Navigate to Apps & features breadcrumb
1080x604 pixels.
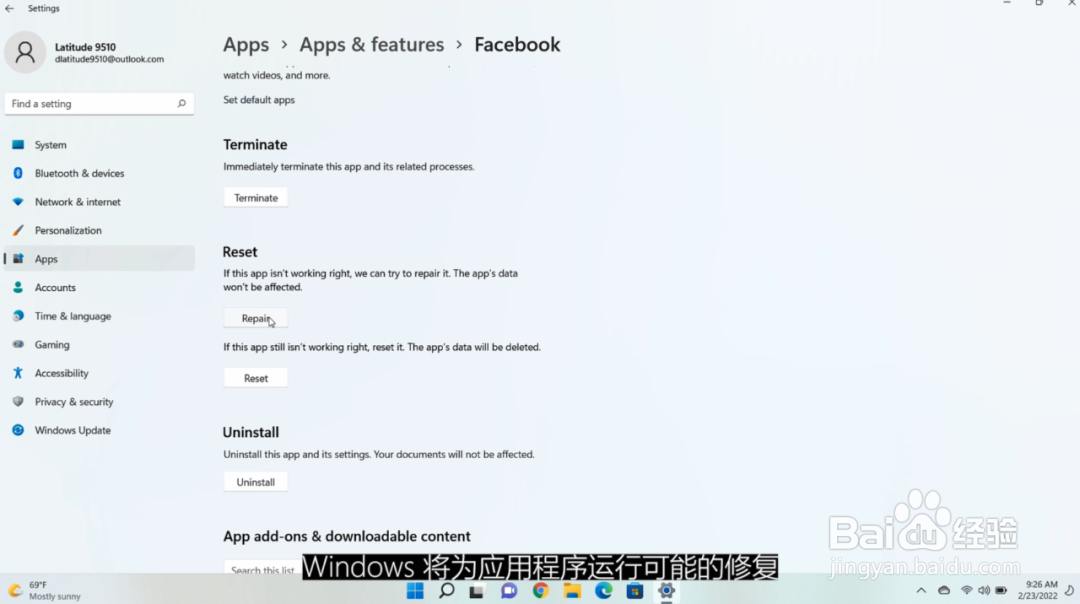tap(371, 45)
